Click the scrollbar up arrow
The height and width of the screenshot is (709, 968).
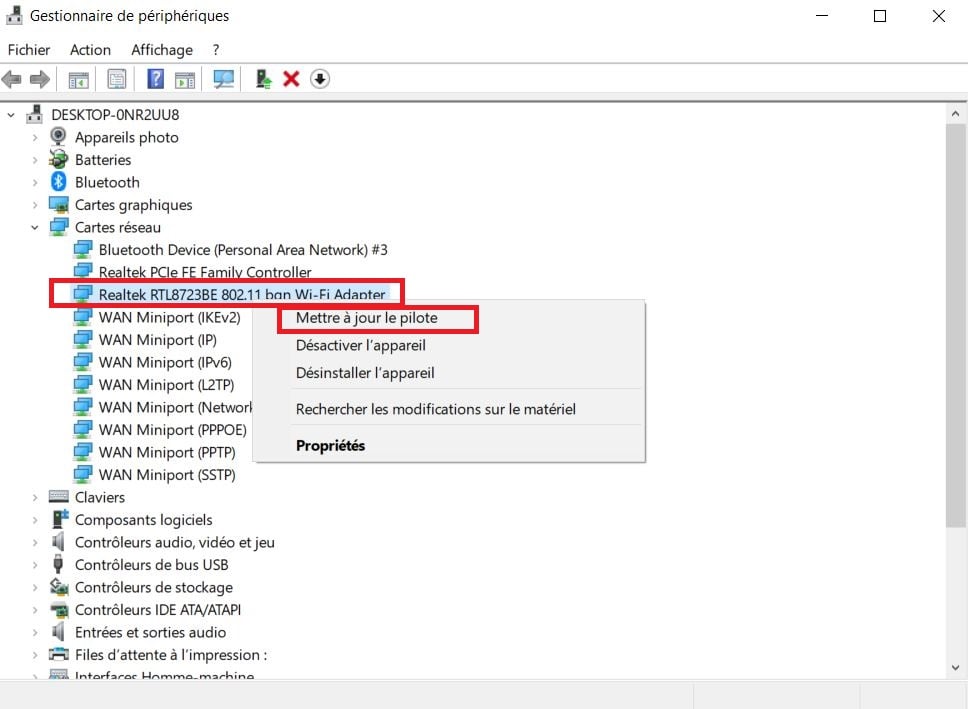click(955, 114)
